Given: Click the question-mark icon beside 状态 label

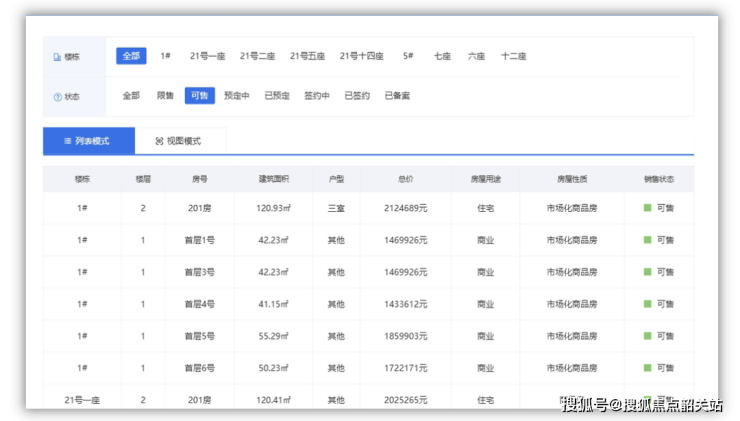Looking at the screenshot, I should coord(57,97).
